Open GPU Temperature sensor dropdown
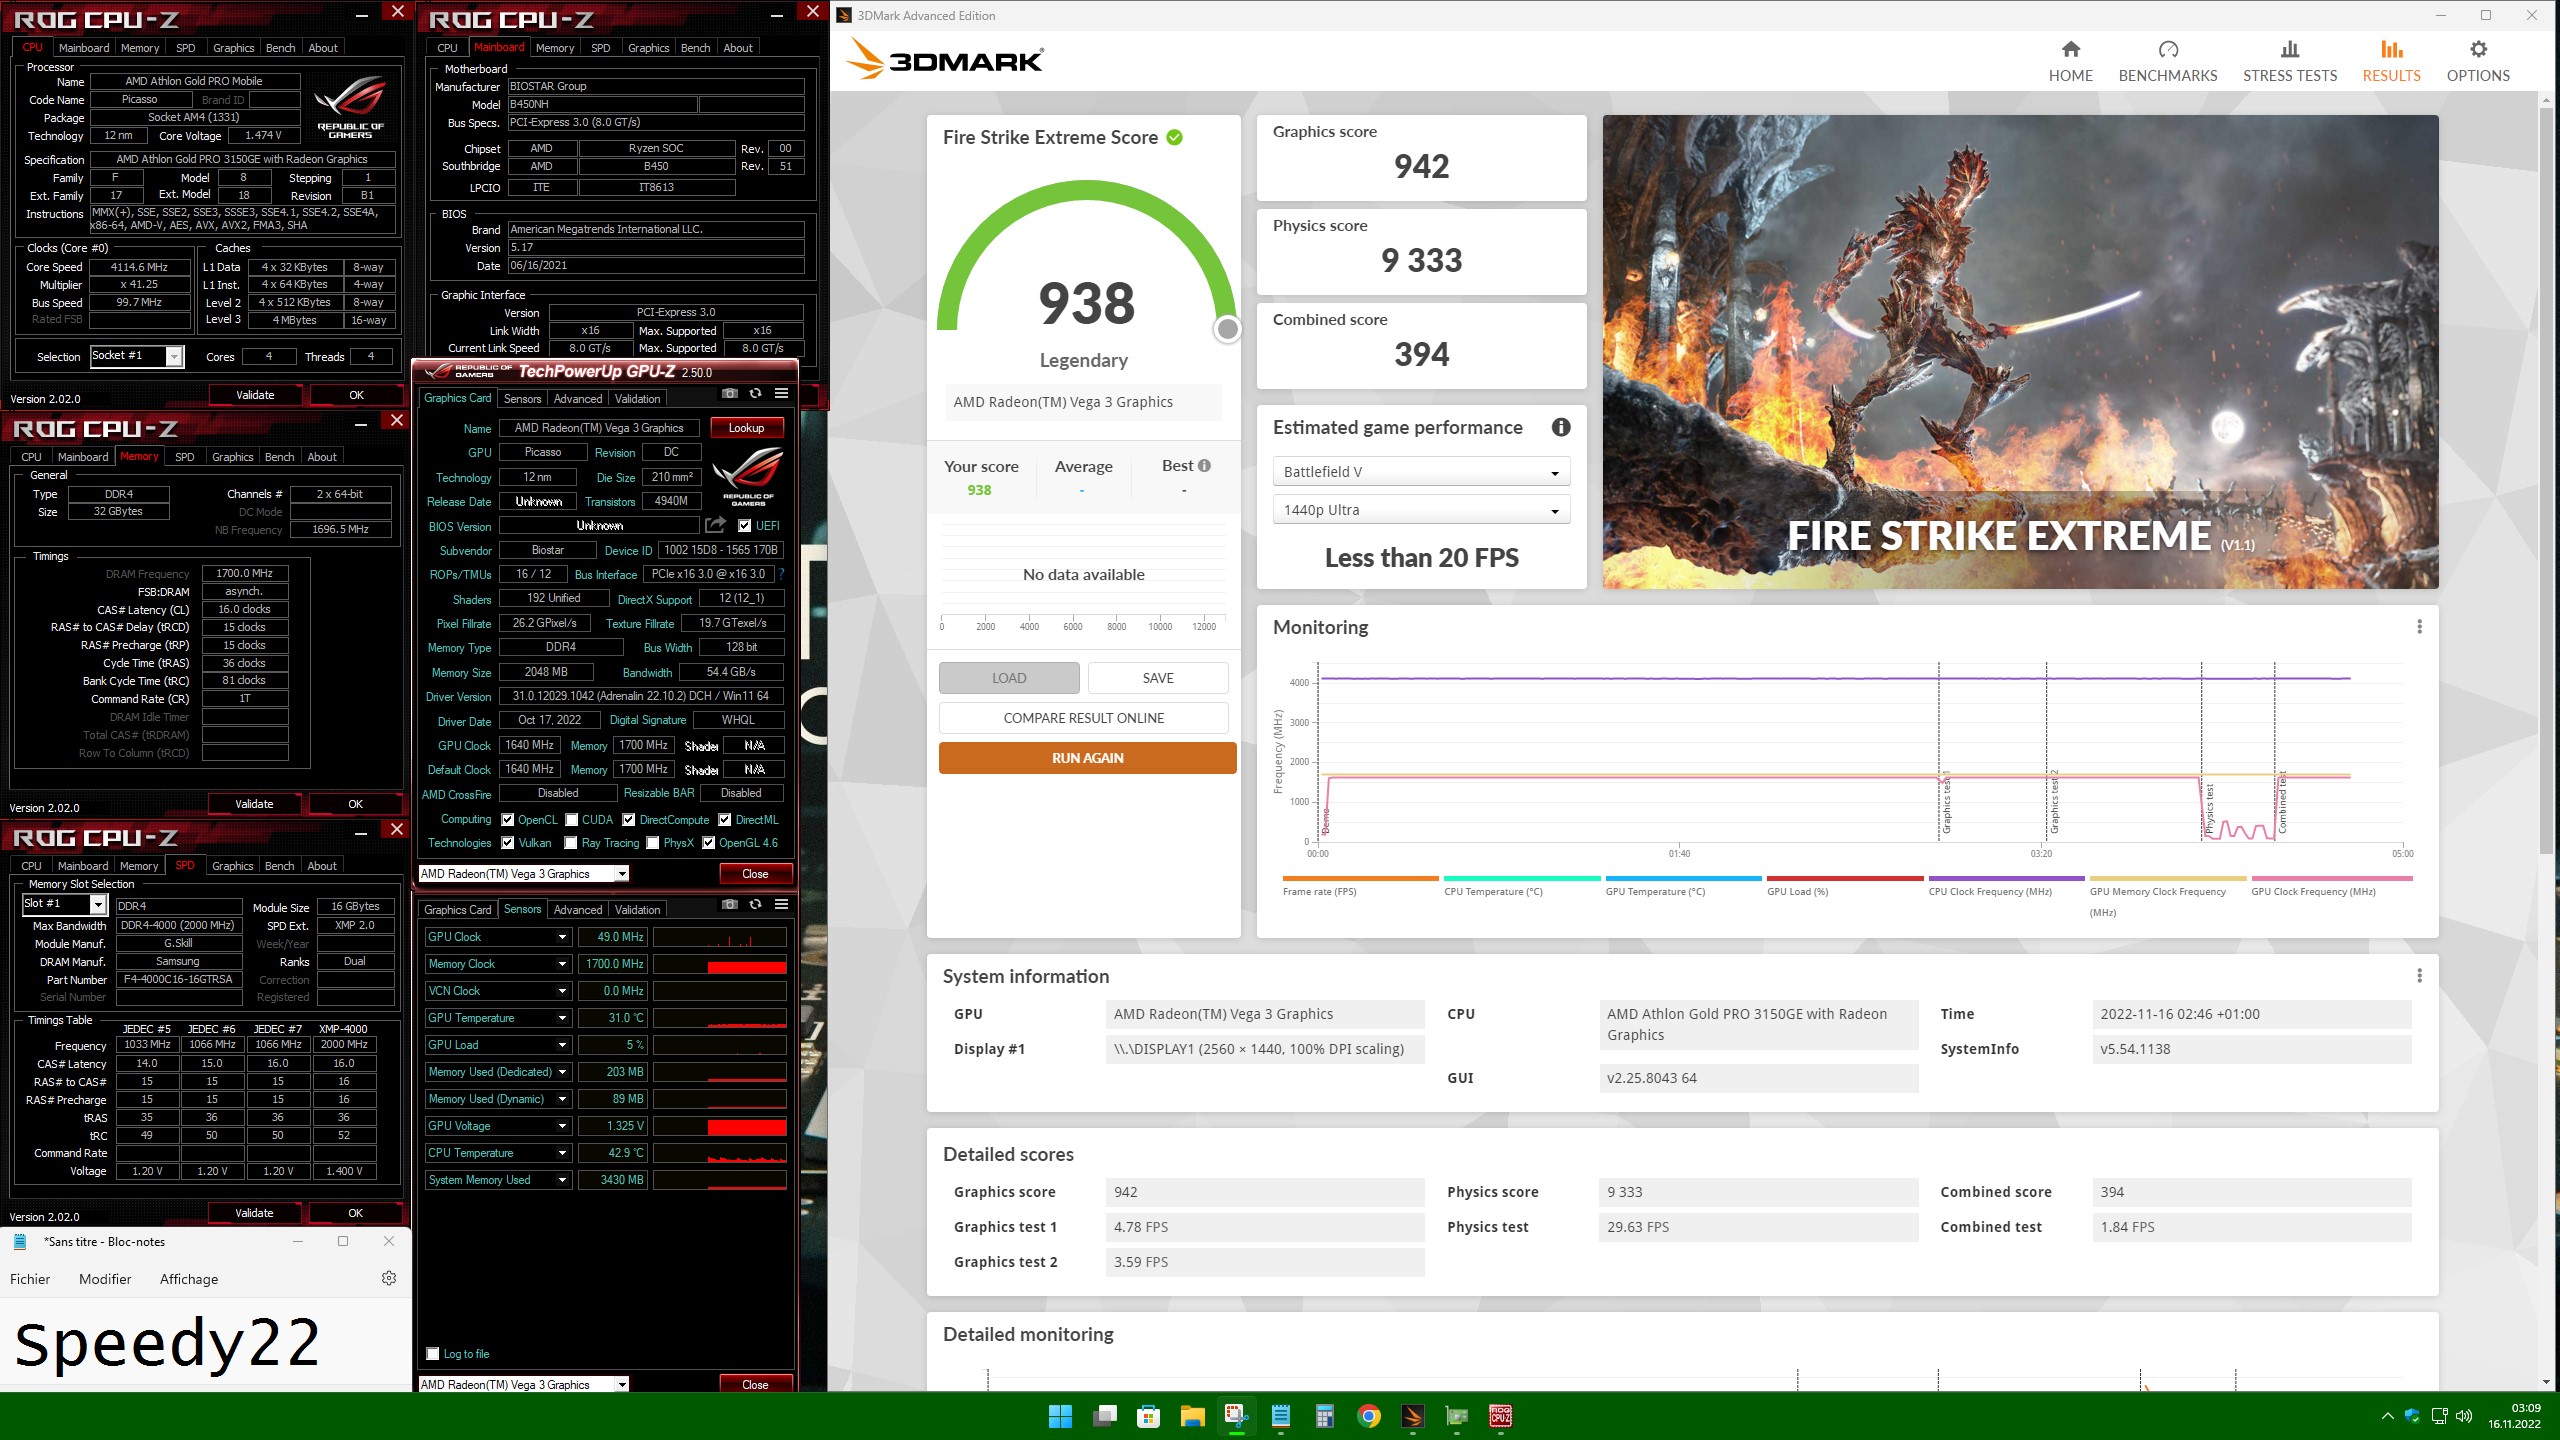 [x=562, y=1018]
